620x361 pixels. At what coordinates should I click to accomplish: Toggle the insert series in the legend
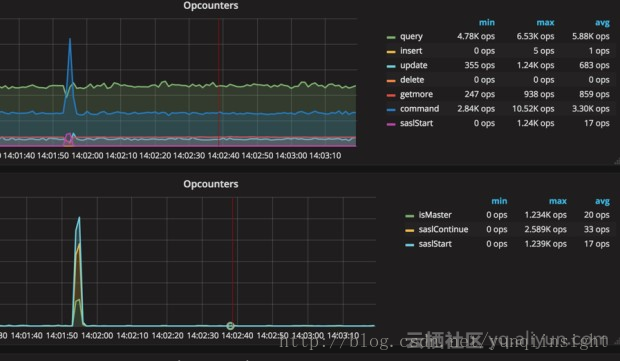(x=411, y=51)
